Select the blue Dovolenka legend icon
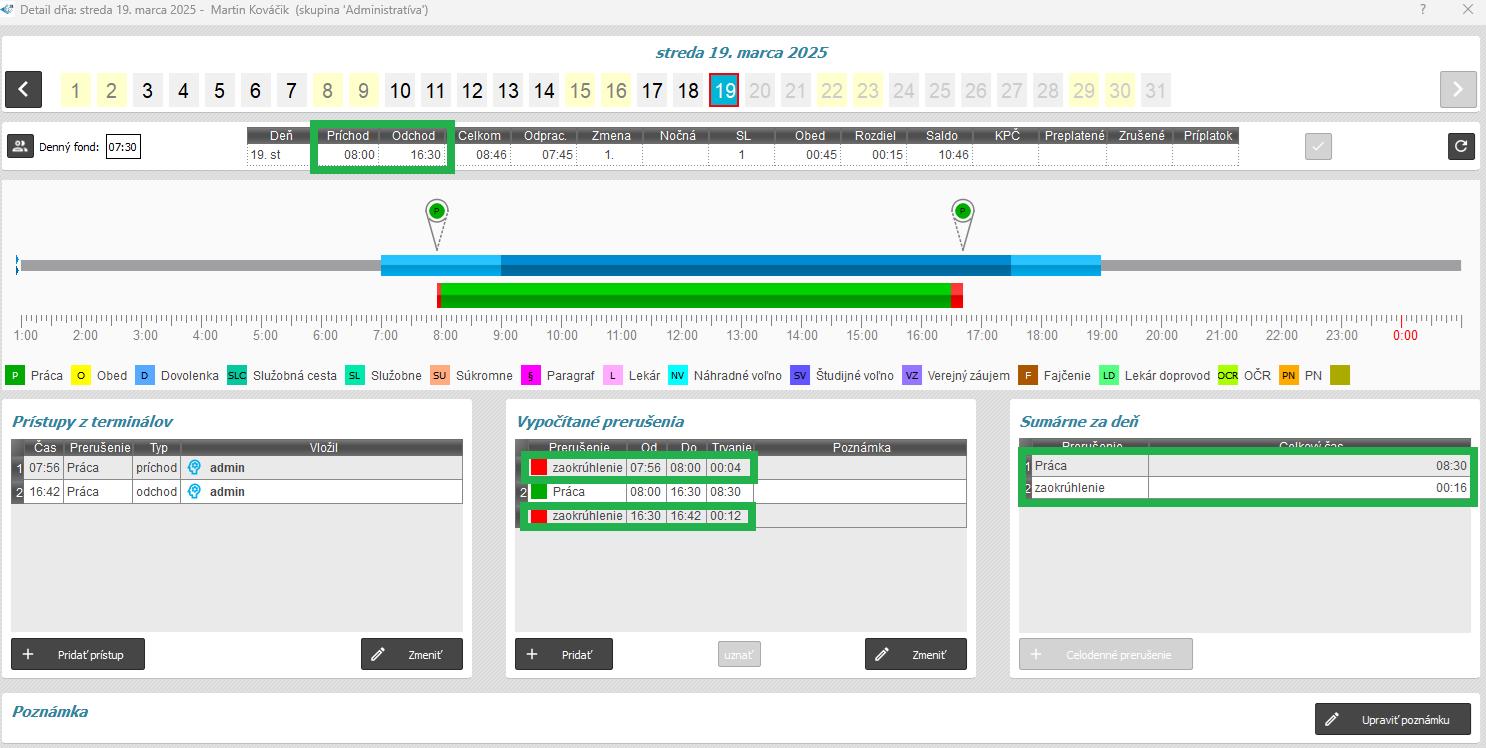The image size is (1486, 748). pyautogui.click(x=144, y=376)
